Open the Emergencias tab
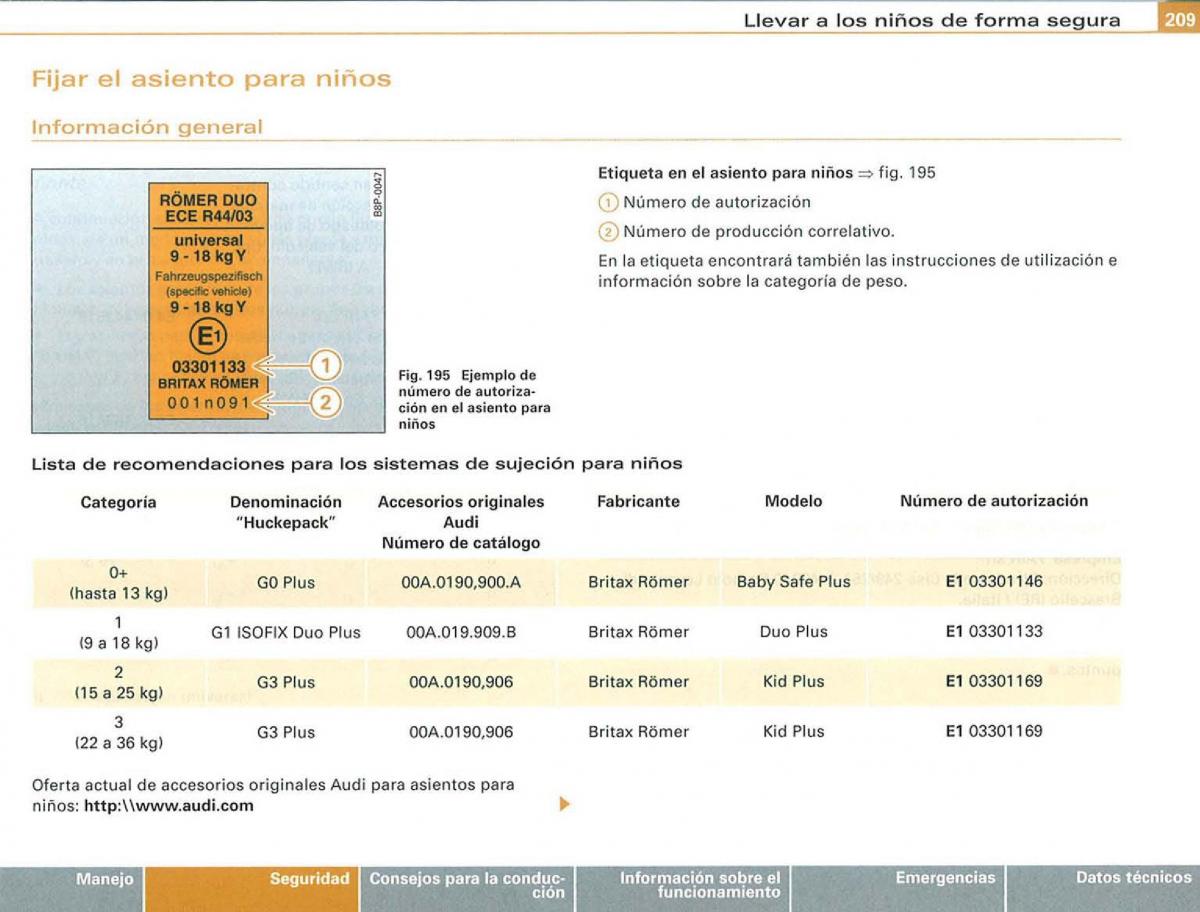 [x=898, y=888]
